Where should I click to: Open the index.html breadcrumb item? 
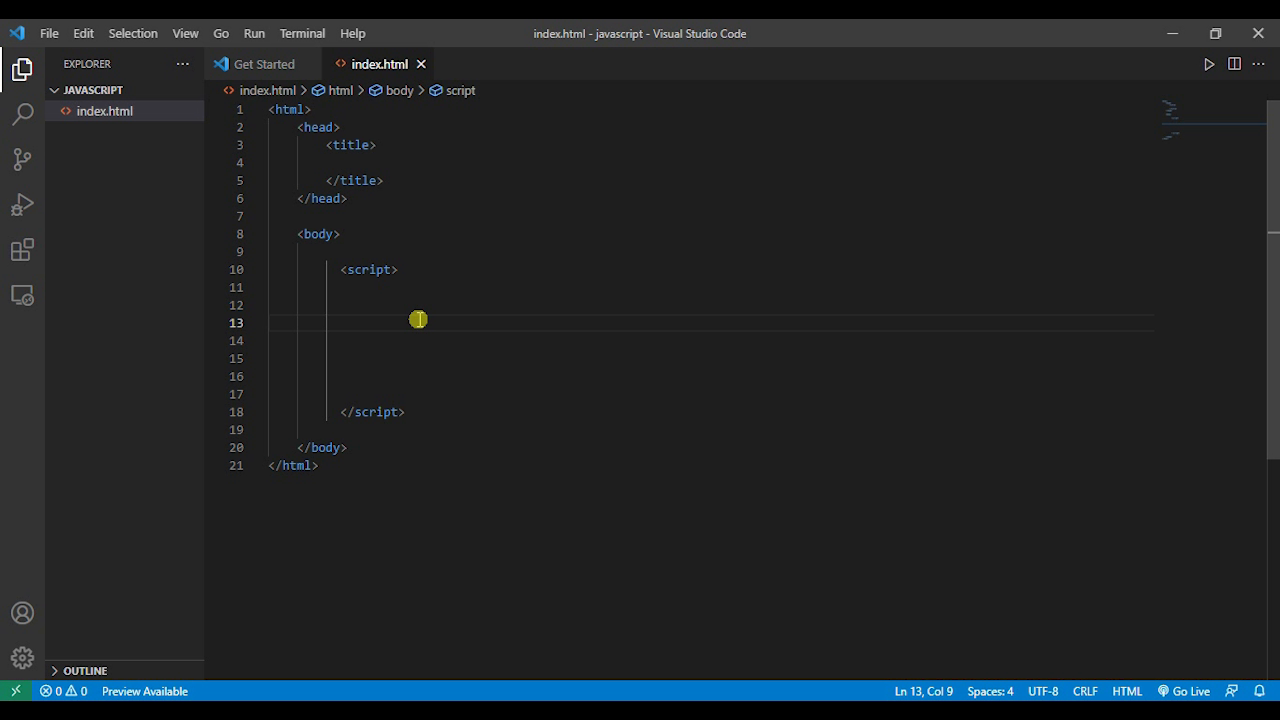[260, 90]
